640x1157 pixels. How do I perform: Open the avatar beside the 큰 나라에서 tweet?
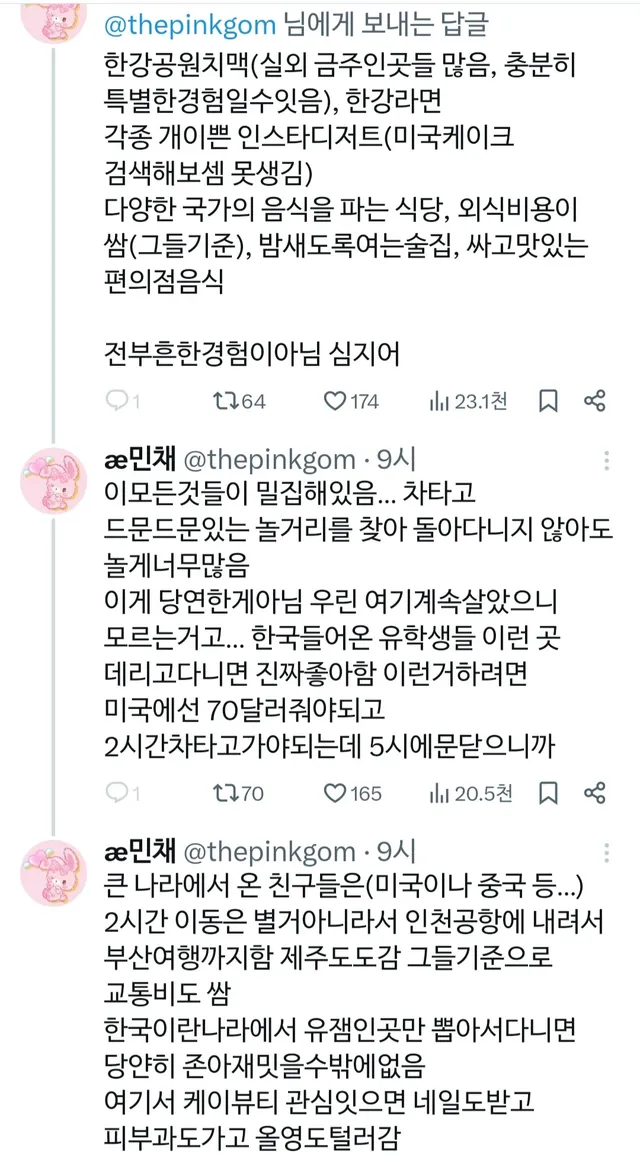[54, 873]
